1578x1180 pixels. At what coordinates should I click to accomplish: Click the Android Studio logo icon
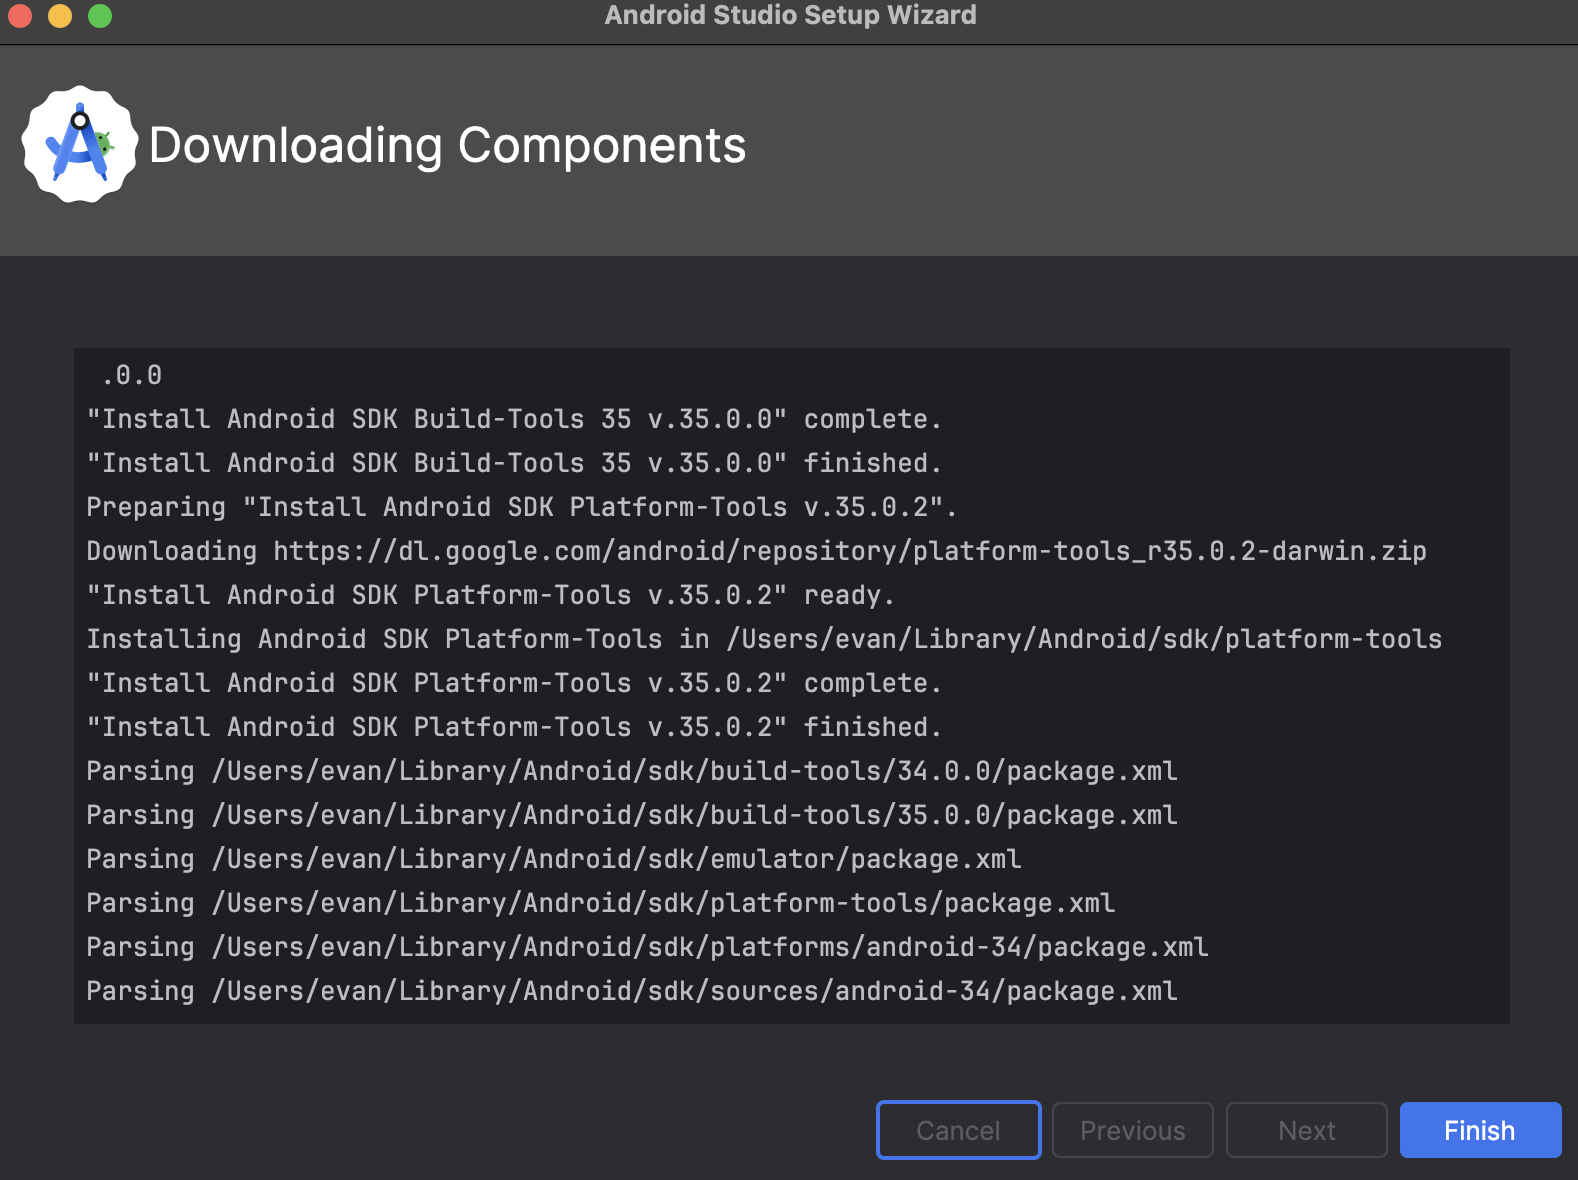80,144
